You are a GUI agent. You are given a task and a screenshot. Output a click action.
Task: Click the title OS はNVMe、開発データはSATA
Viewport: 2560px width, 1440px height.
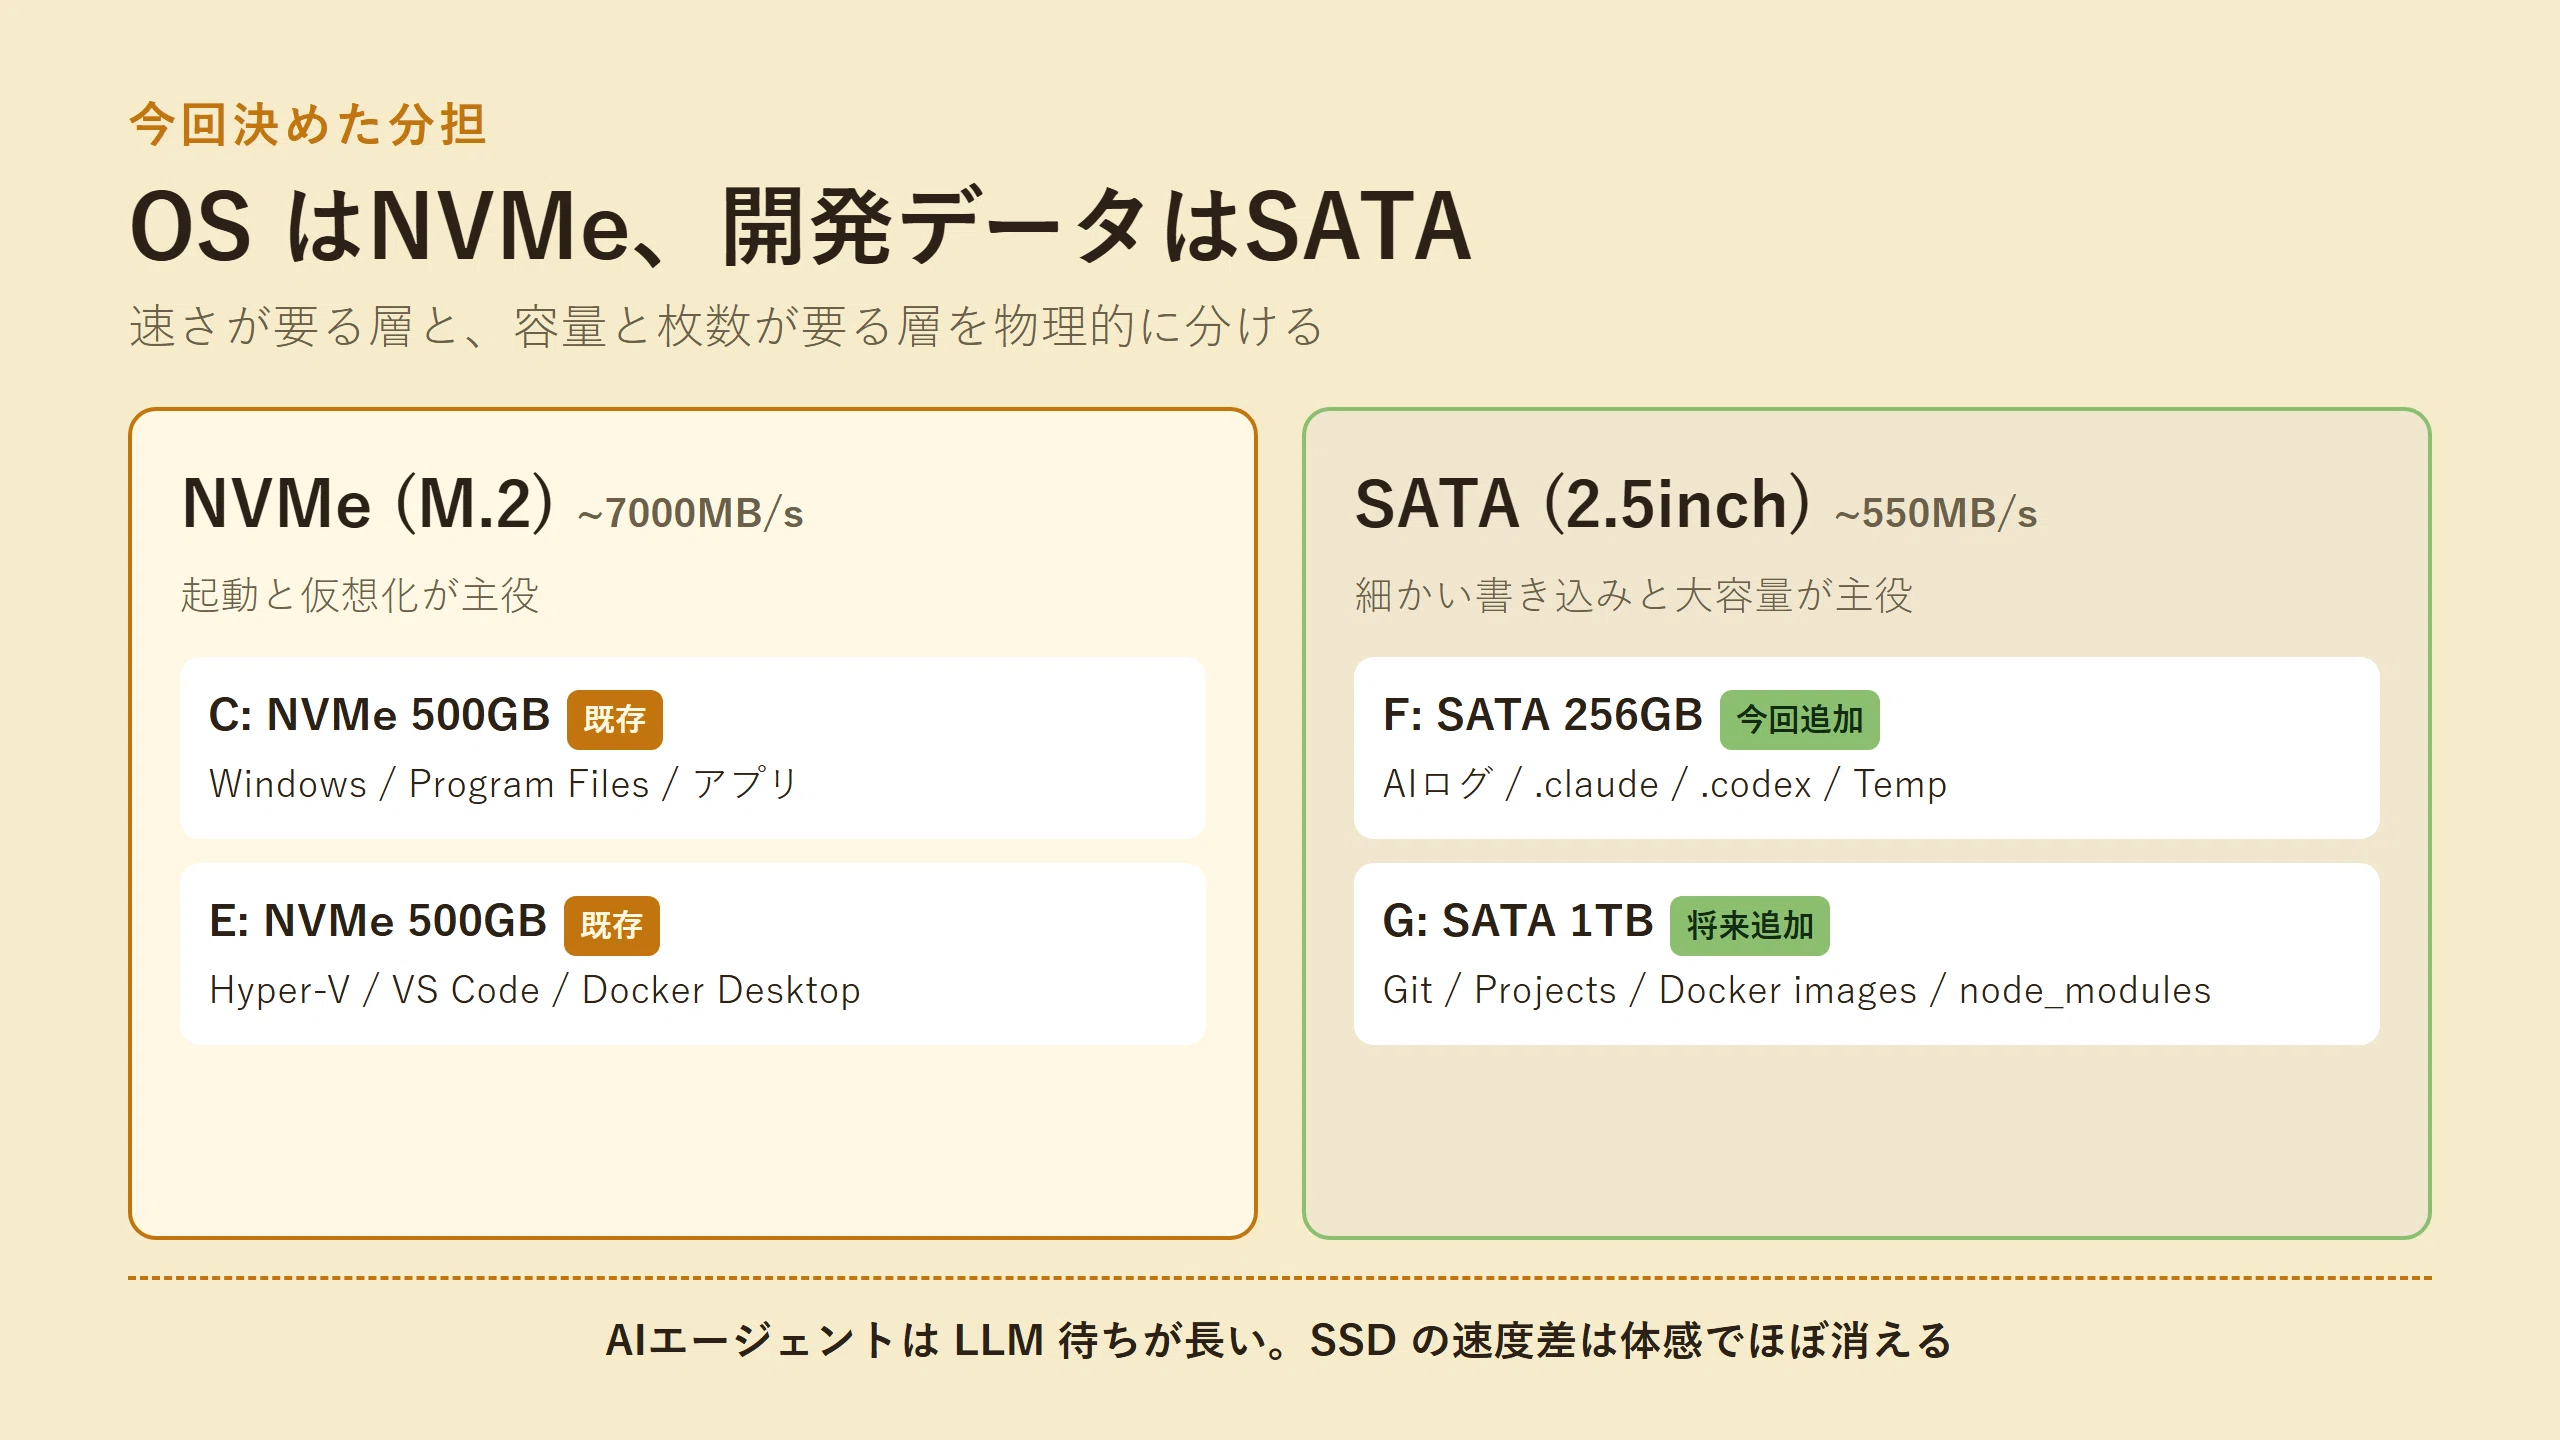(x=801, y=227)
